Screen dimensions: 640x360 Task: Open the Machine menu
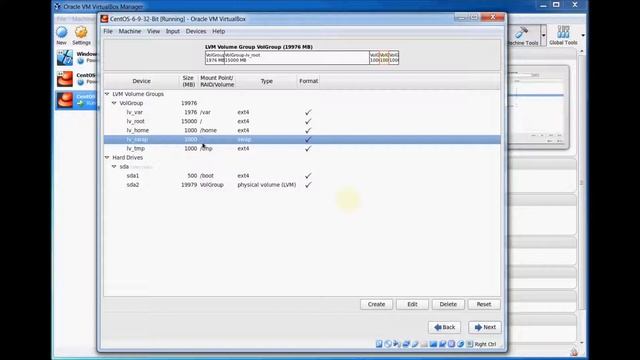(x=130, y=31)
